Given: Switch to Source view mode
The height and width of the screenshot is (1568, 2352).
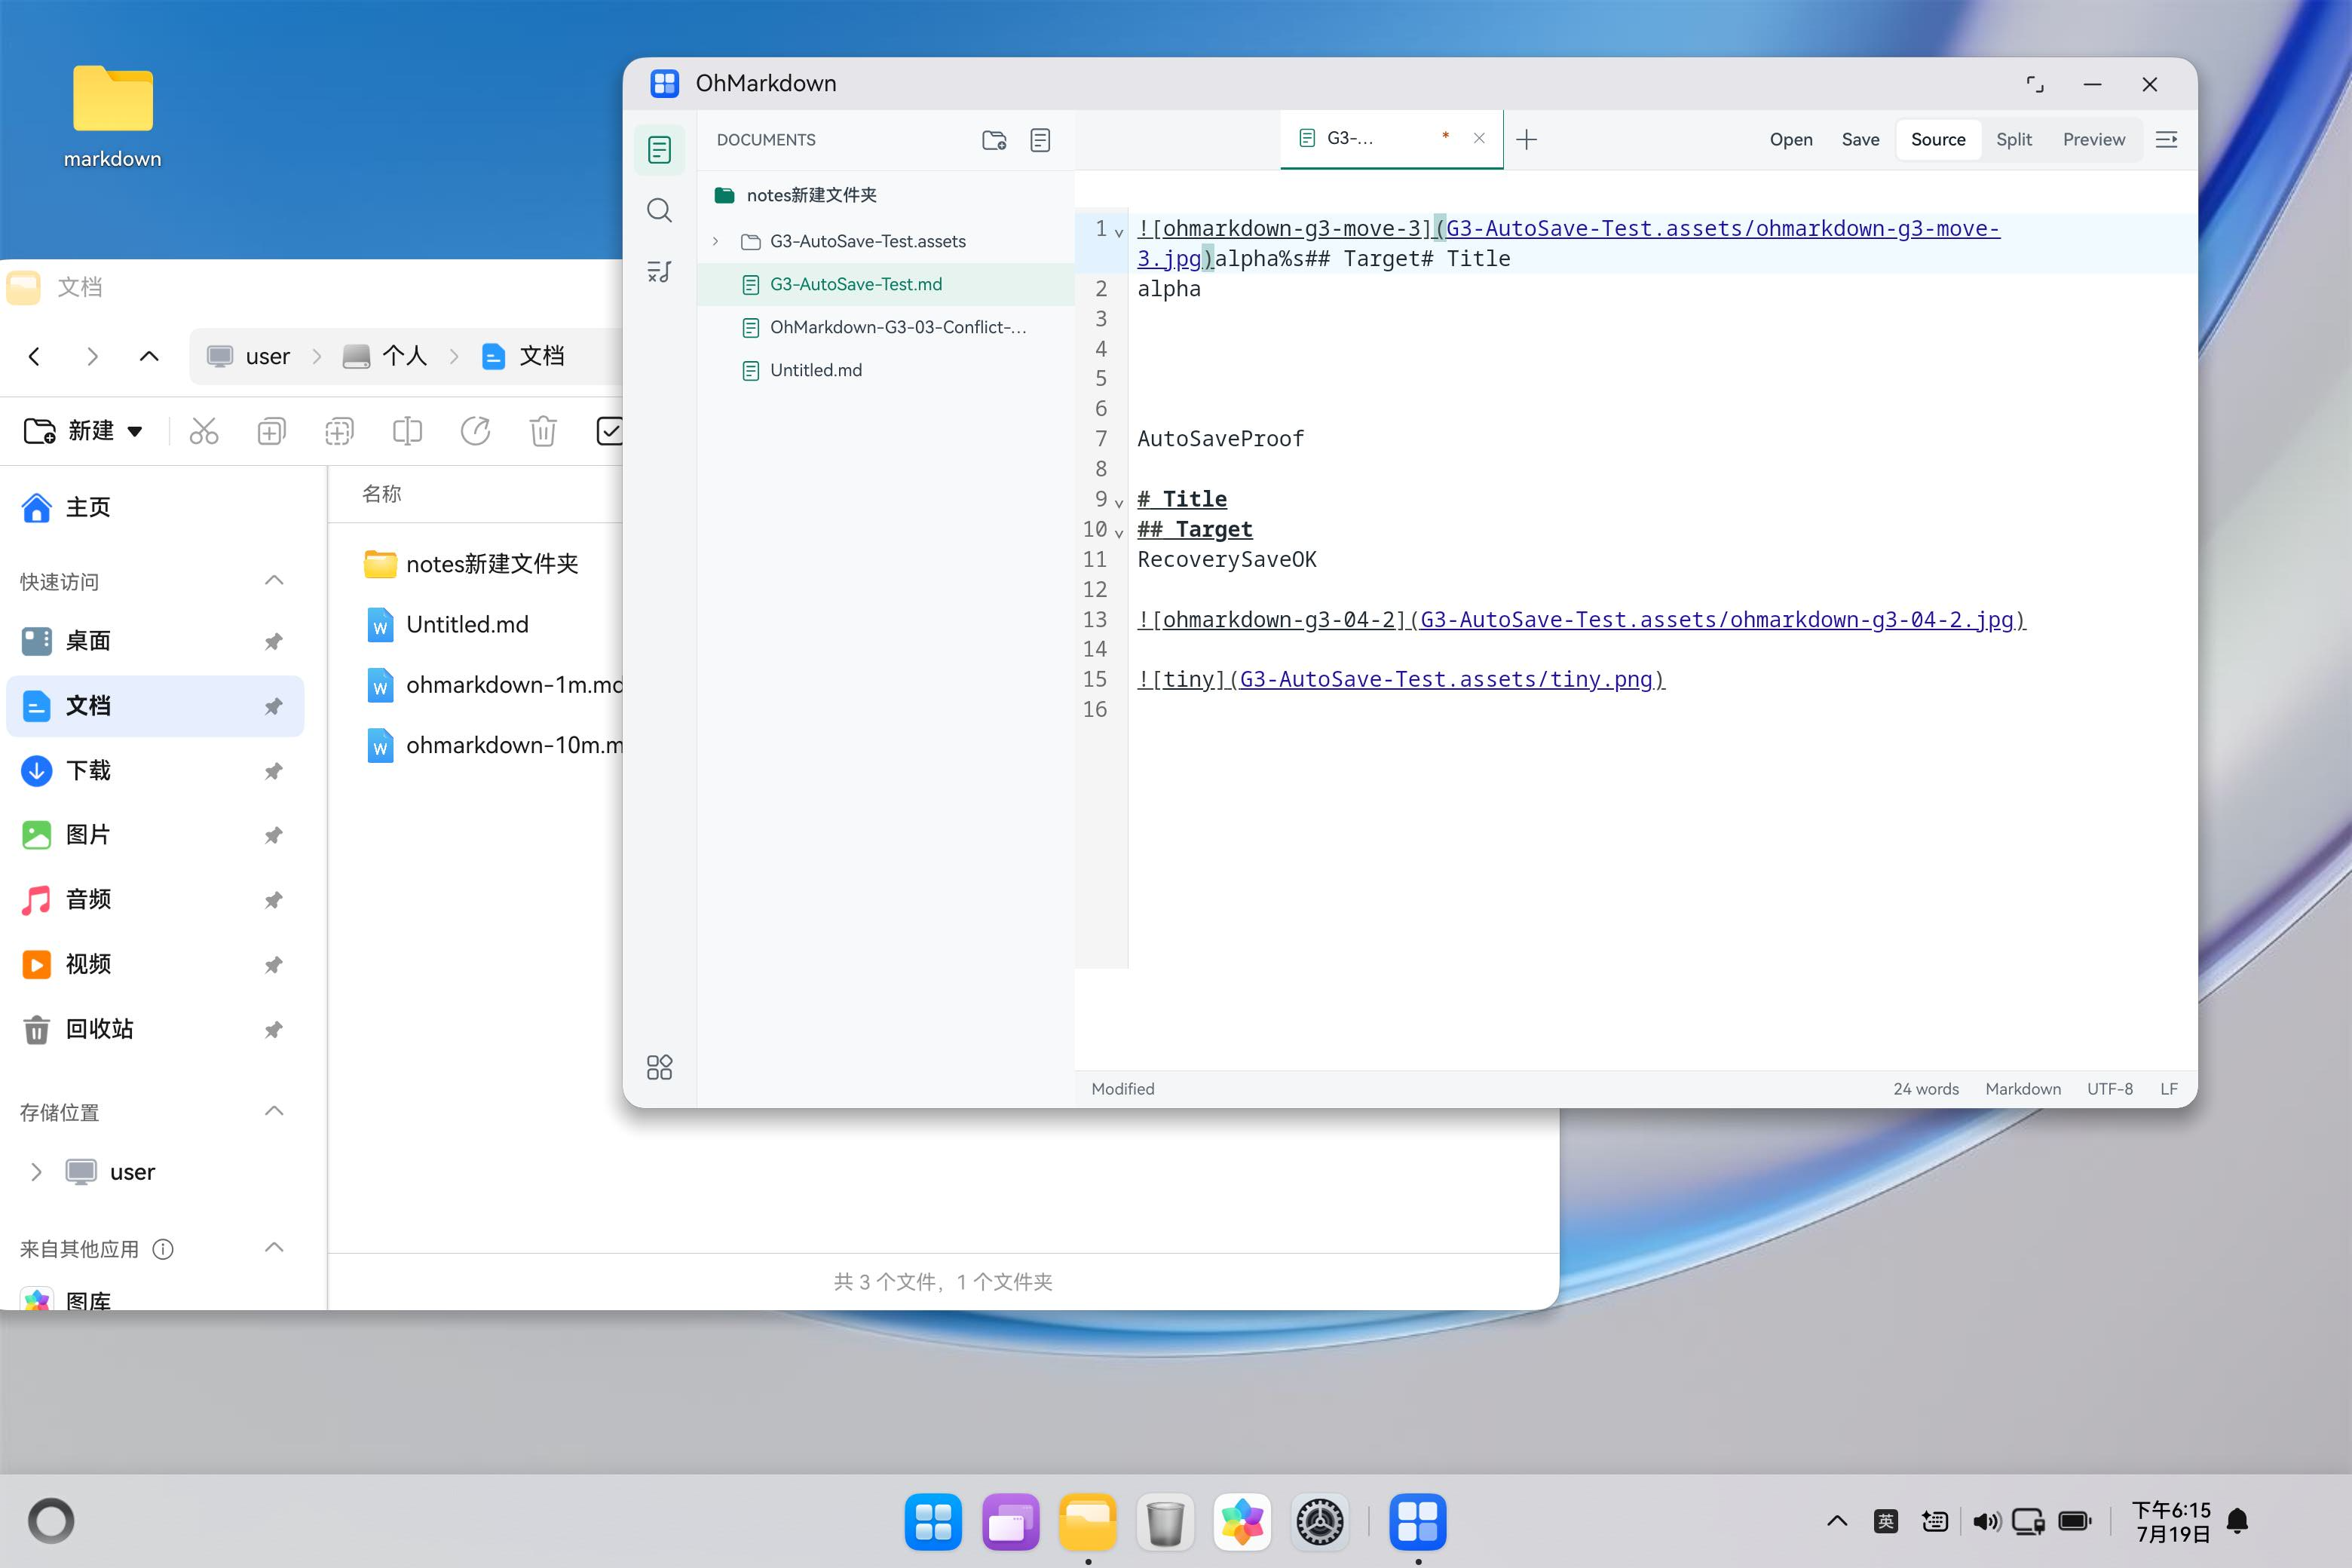Looking at the screenshot, I should tap(1938, 140).
